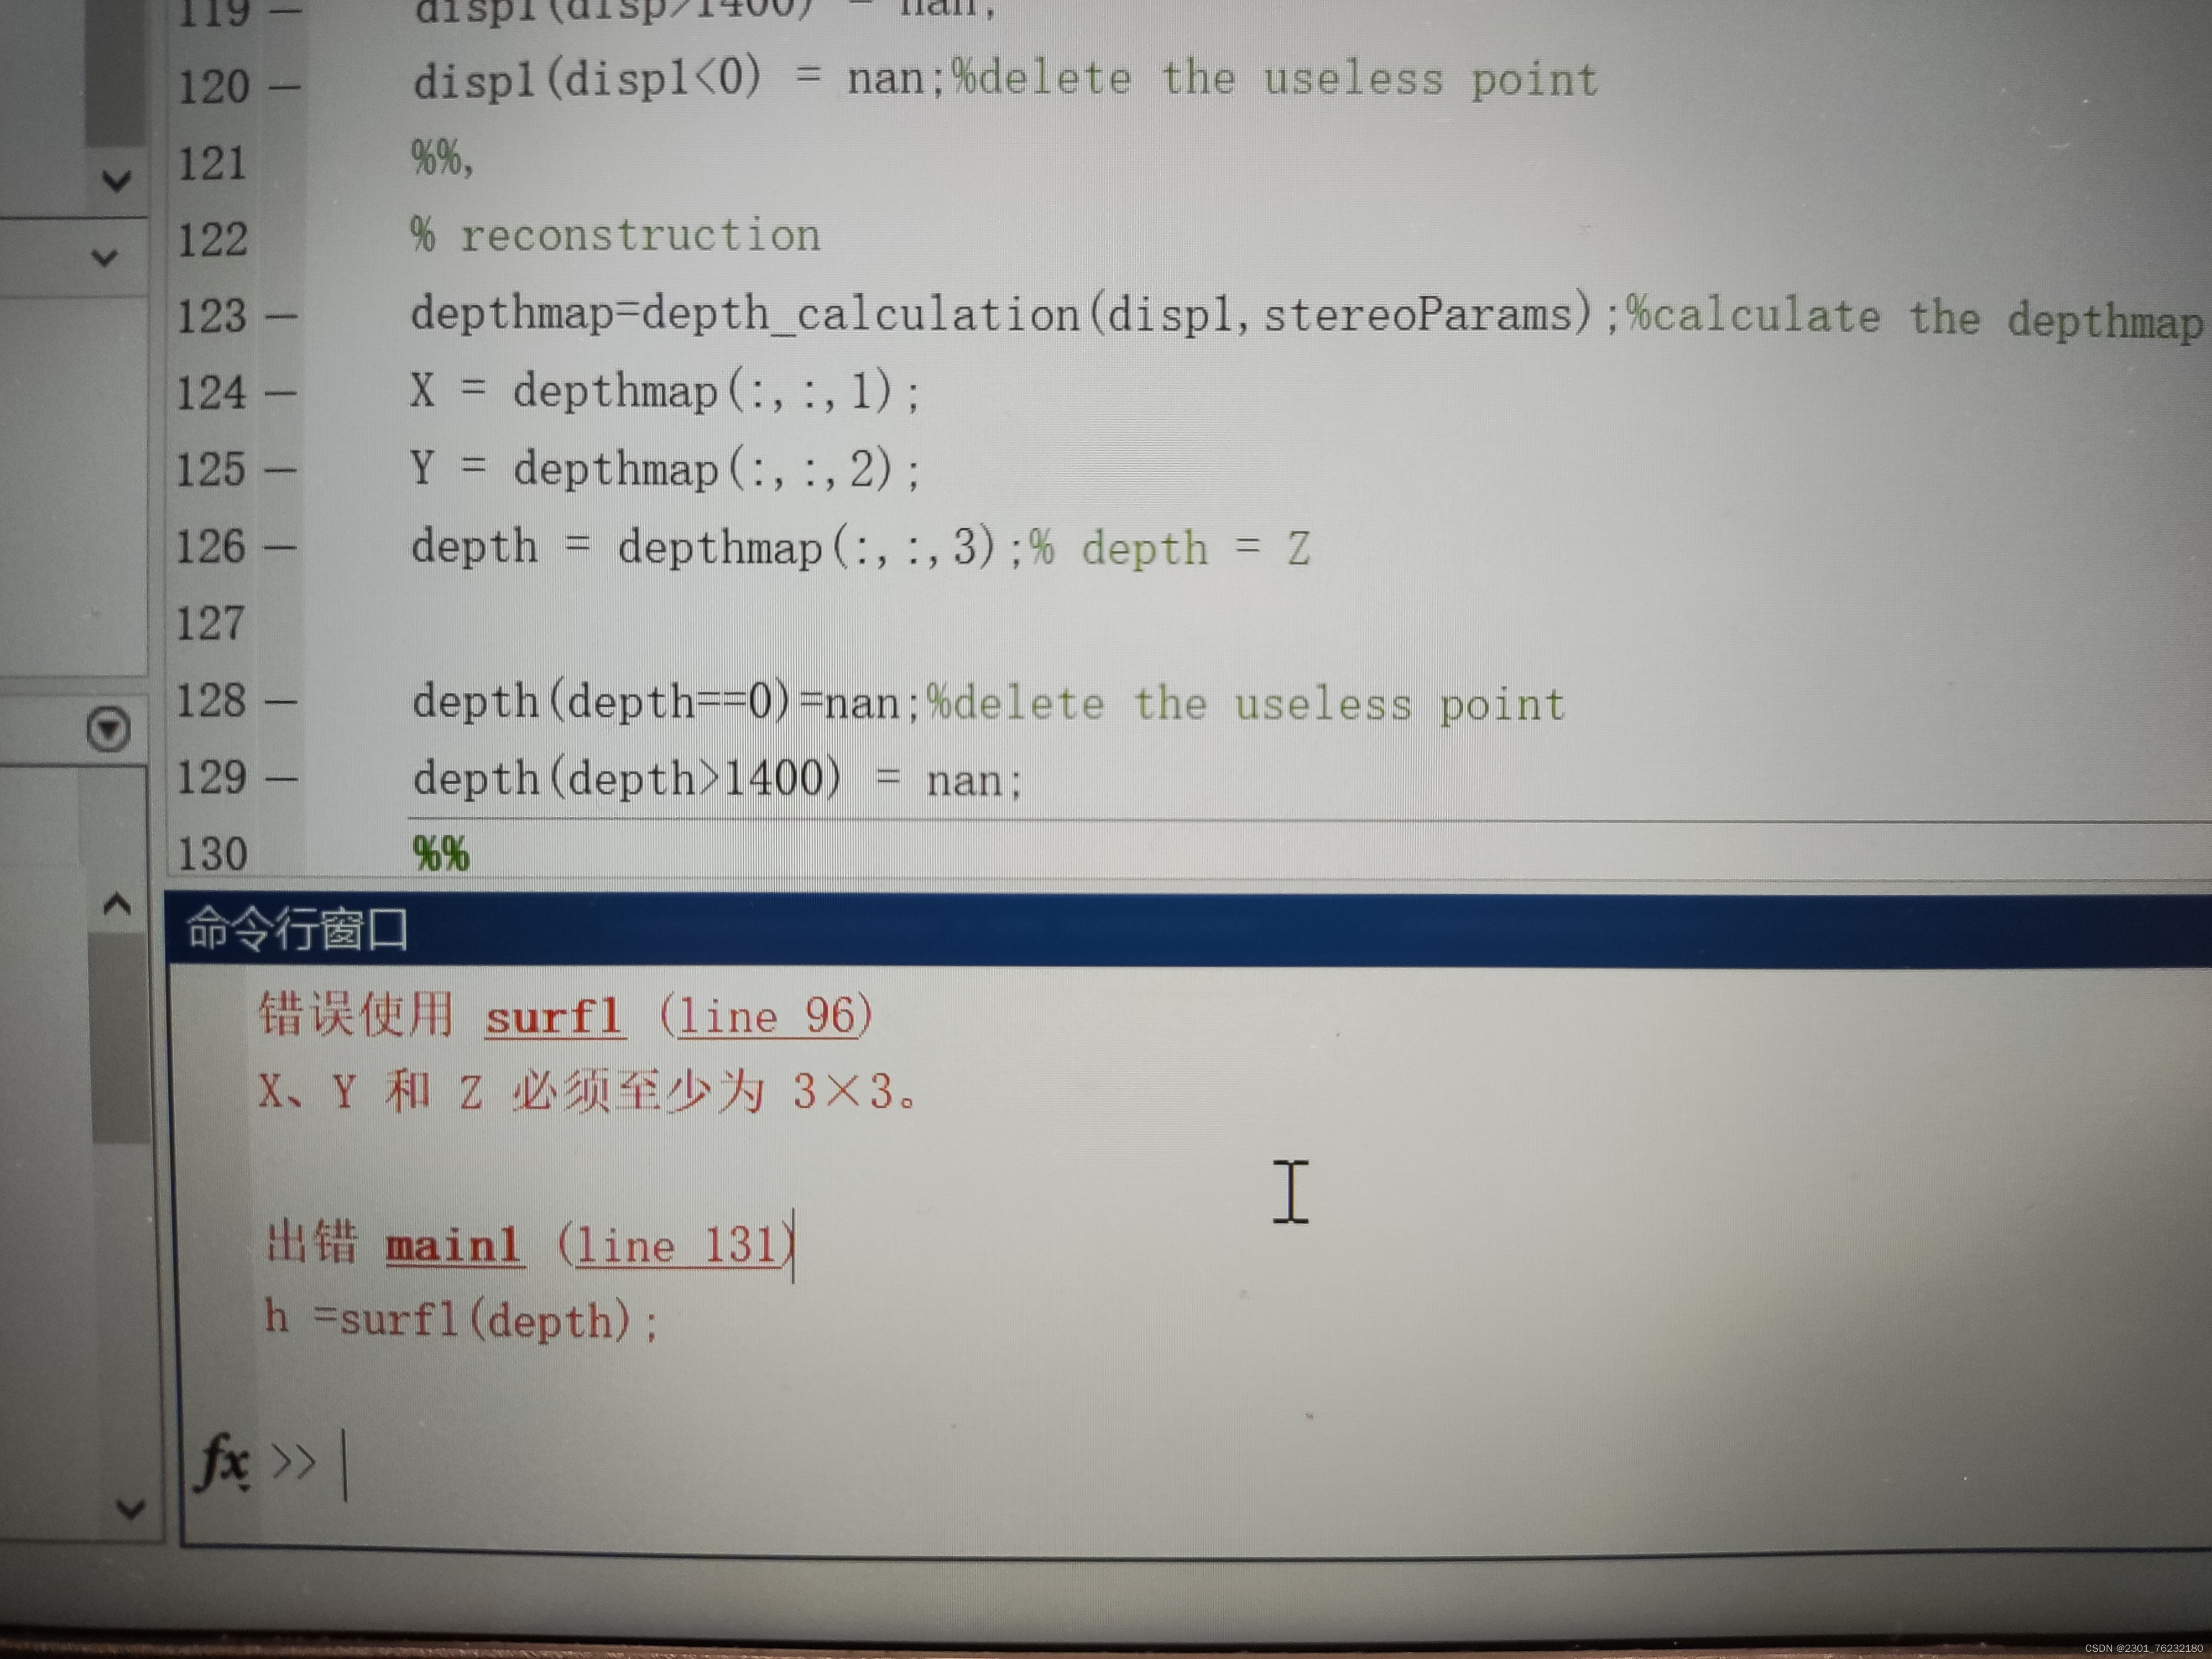Open the 'line 96' error link

click(x=767, y=1016)
